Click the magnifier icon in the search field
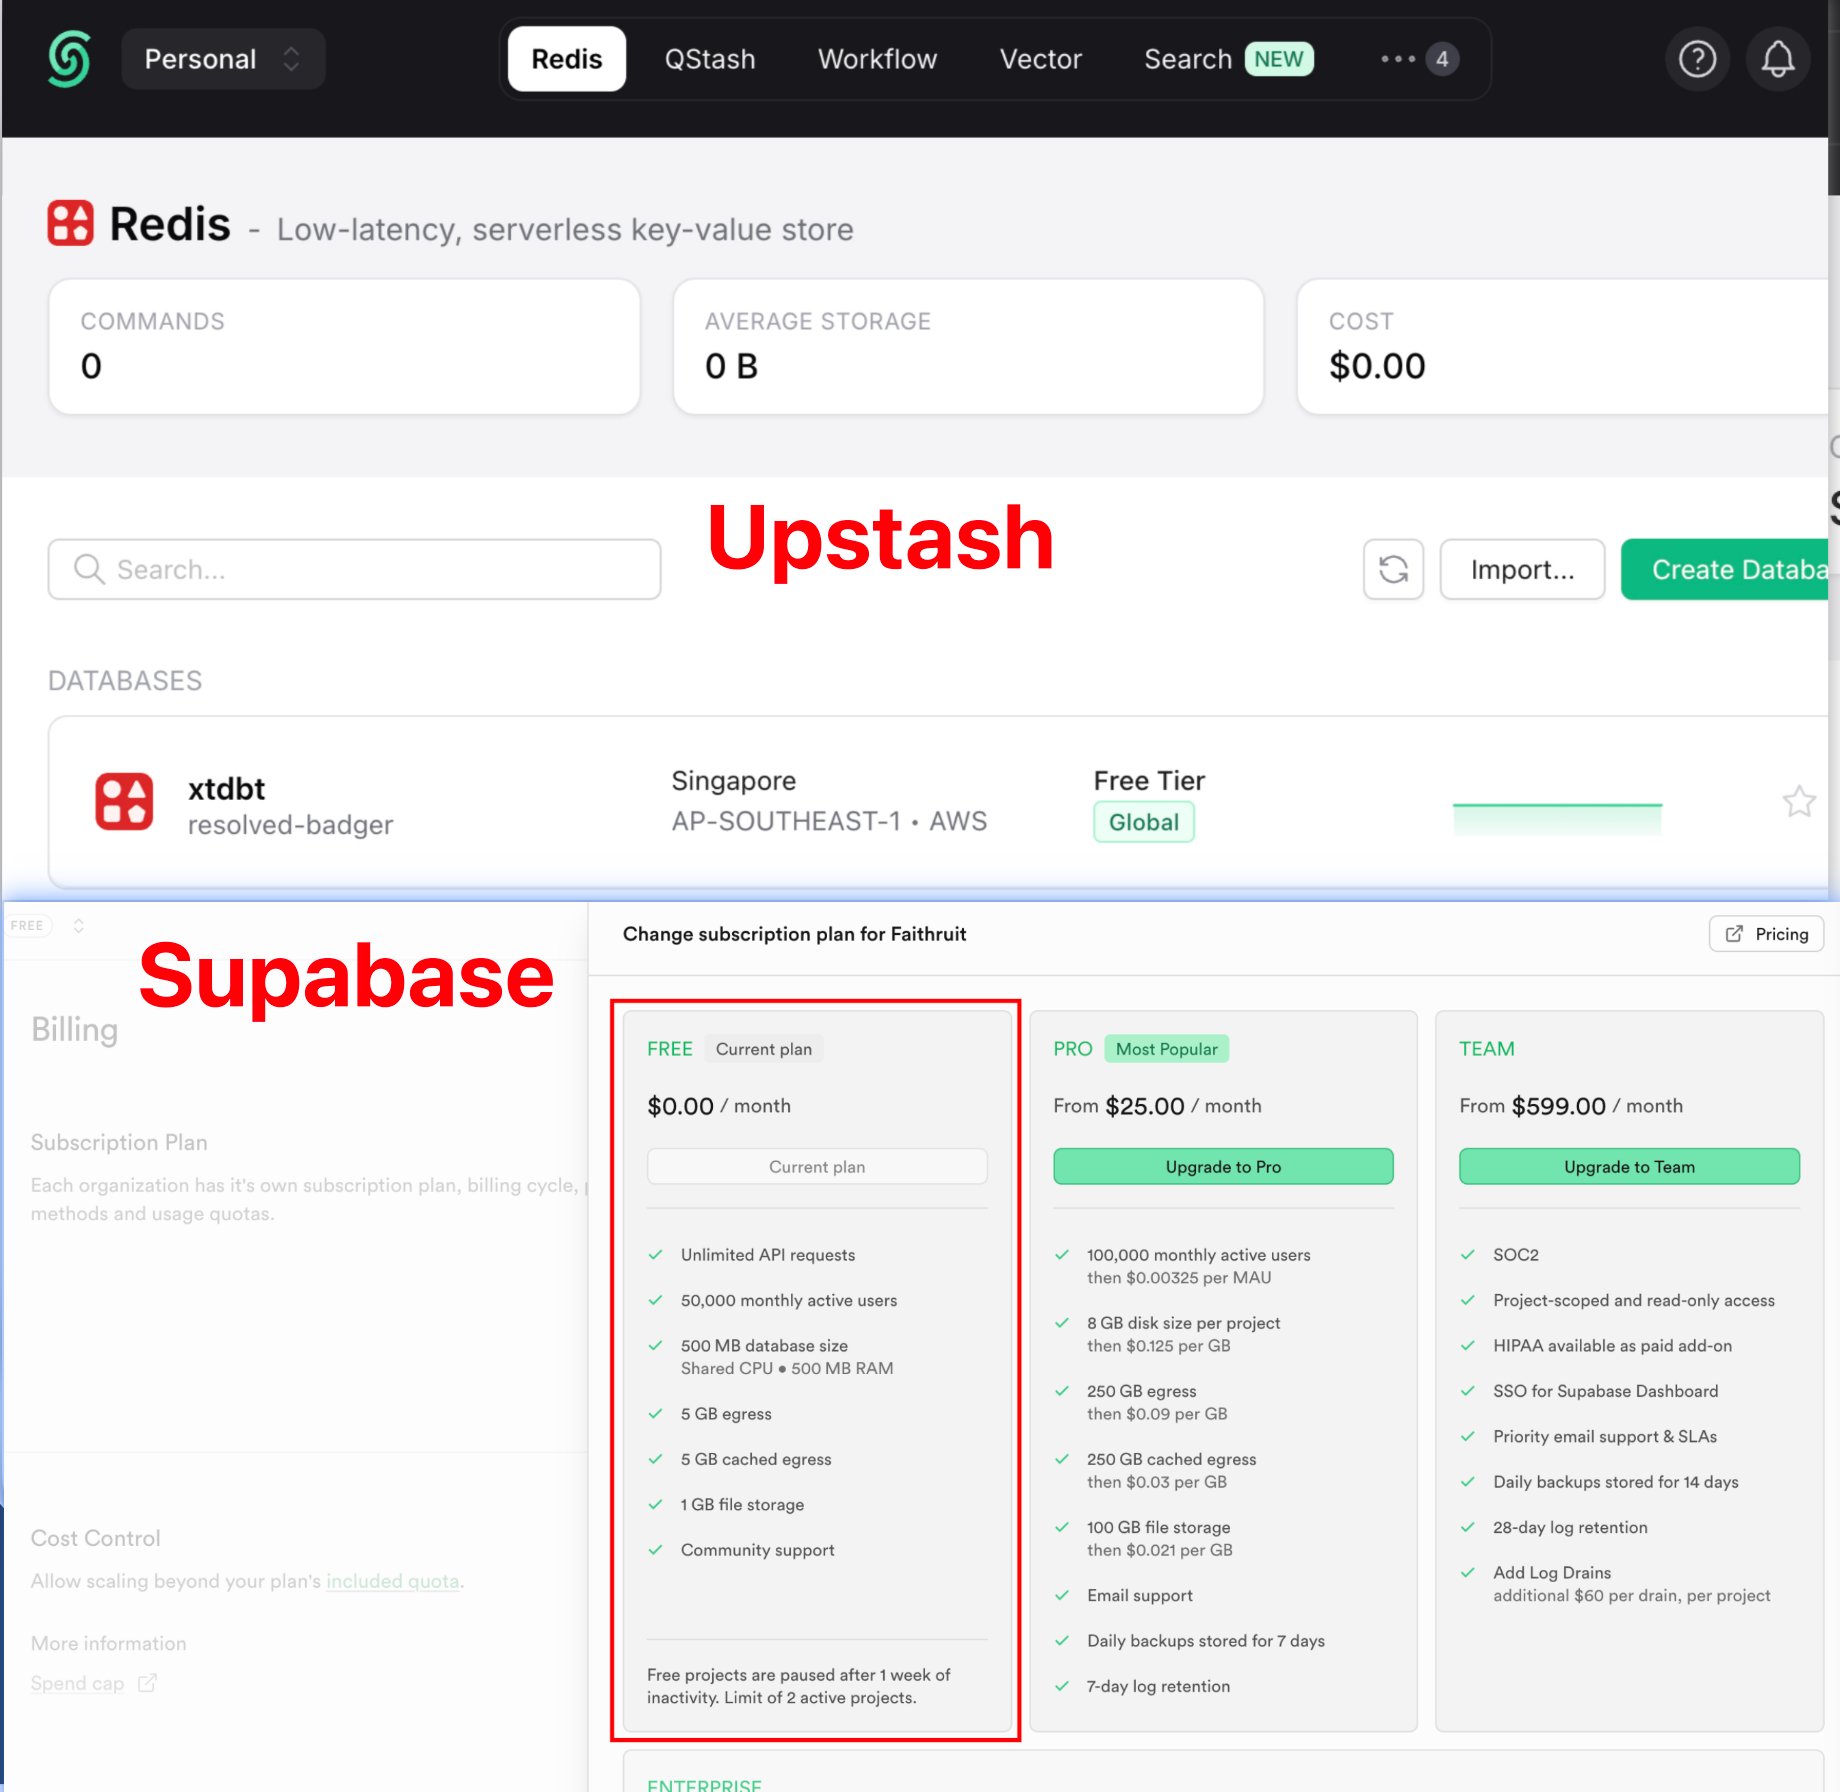Viewport: 1840px width, 1792px height. click(89, 568)
